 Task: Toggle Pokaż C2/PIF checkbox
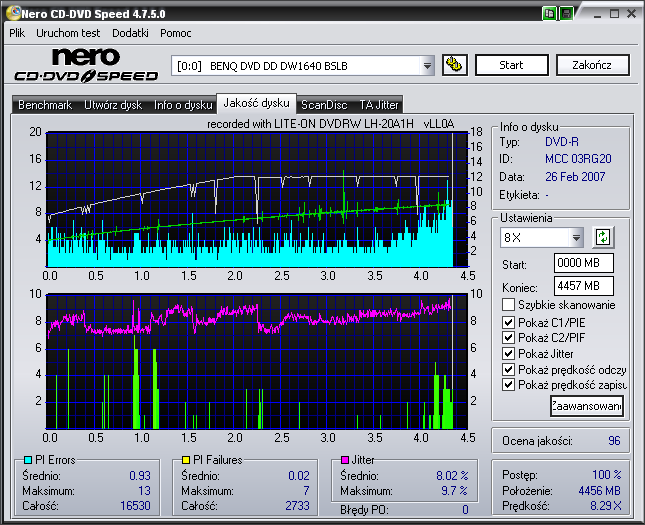[508, 338]
